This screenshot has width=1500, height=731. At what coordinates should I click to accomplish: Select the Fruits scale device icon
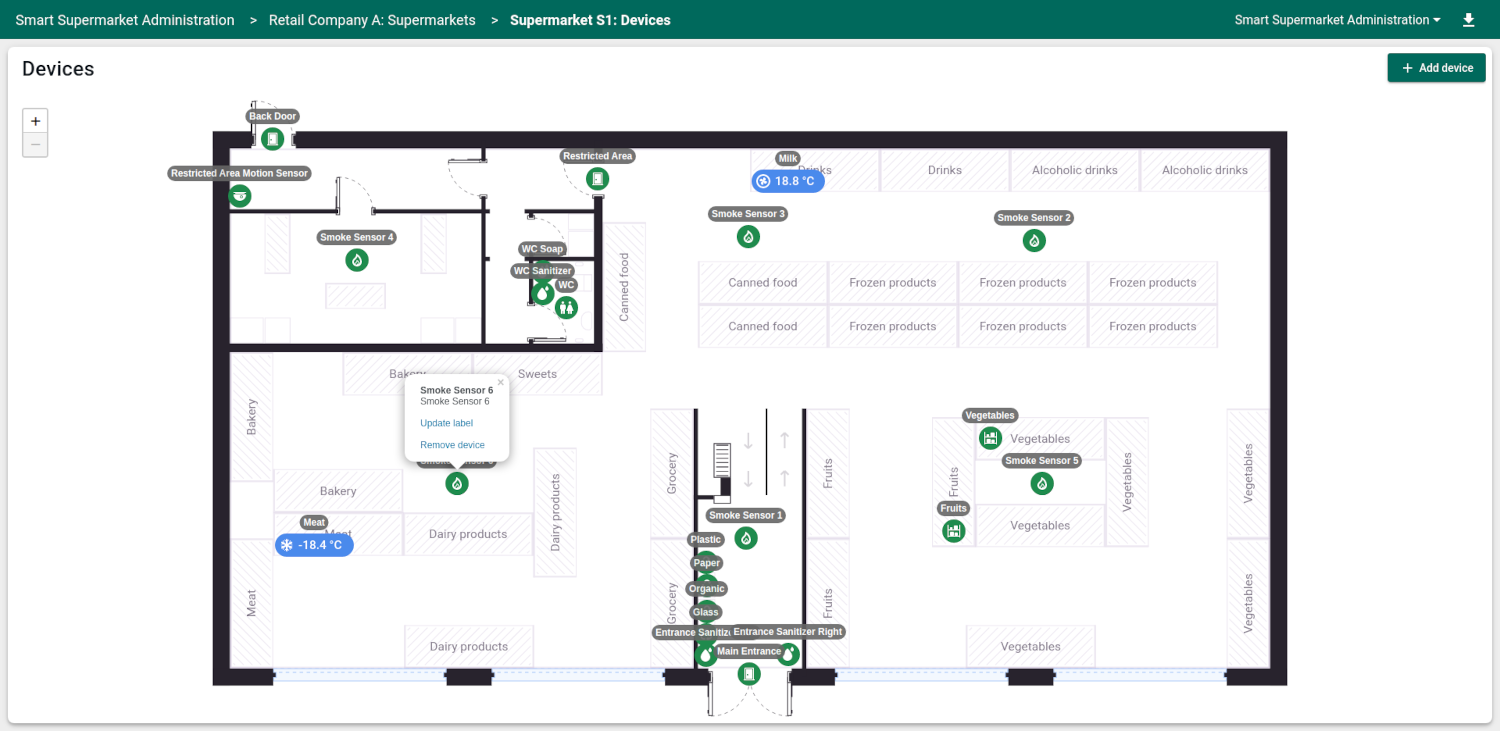click(x=954, y=531)
